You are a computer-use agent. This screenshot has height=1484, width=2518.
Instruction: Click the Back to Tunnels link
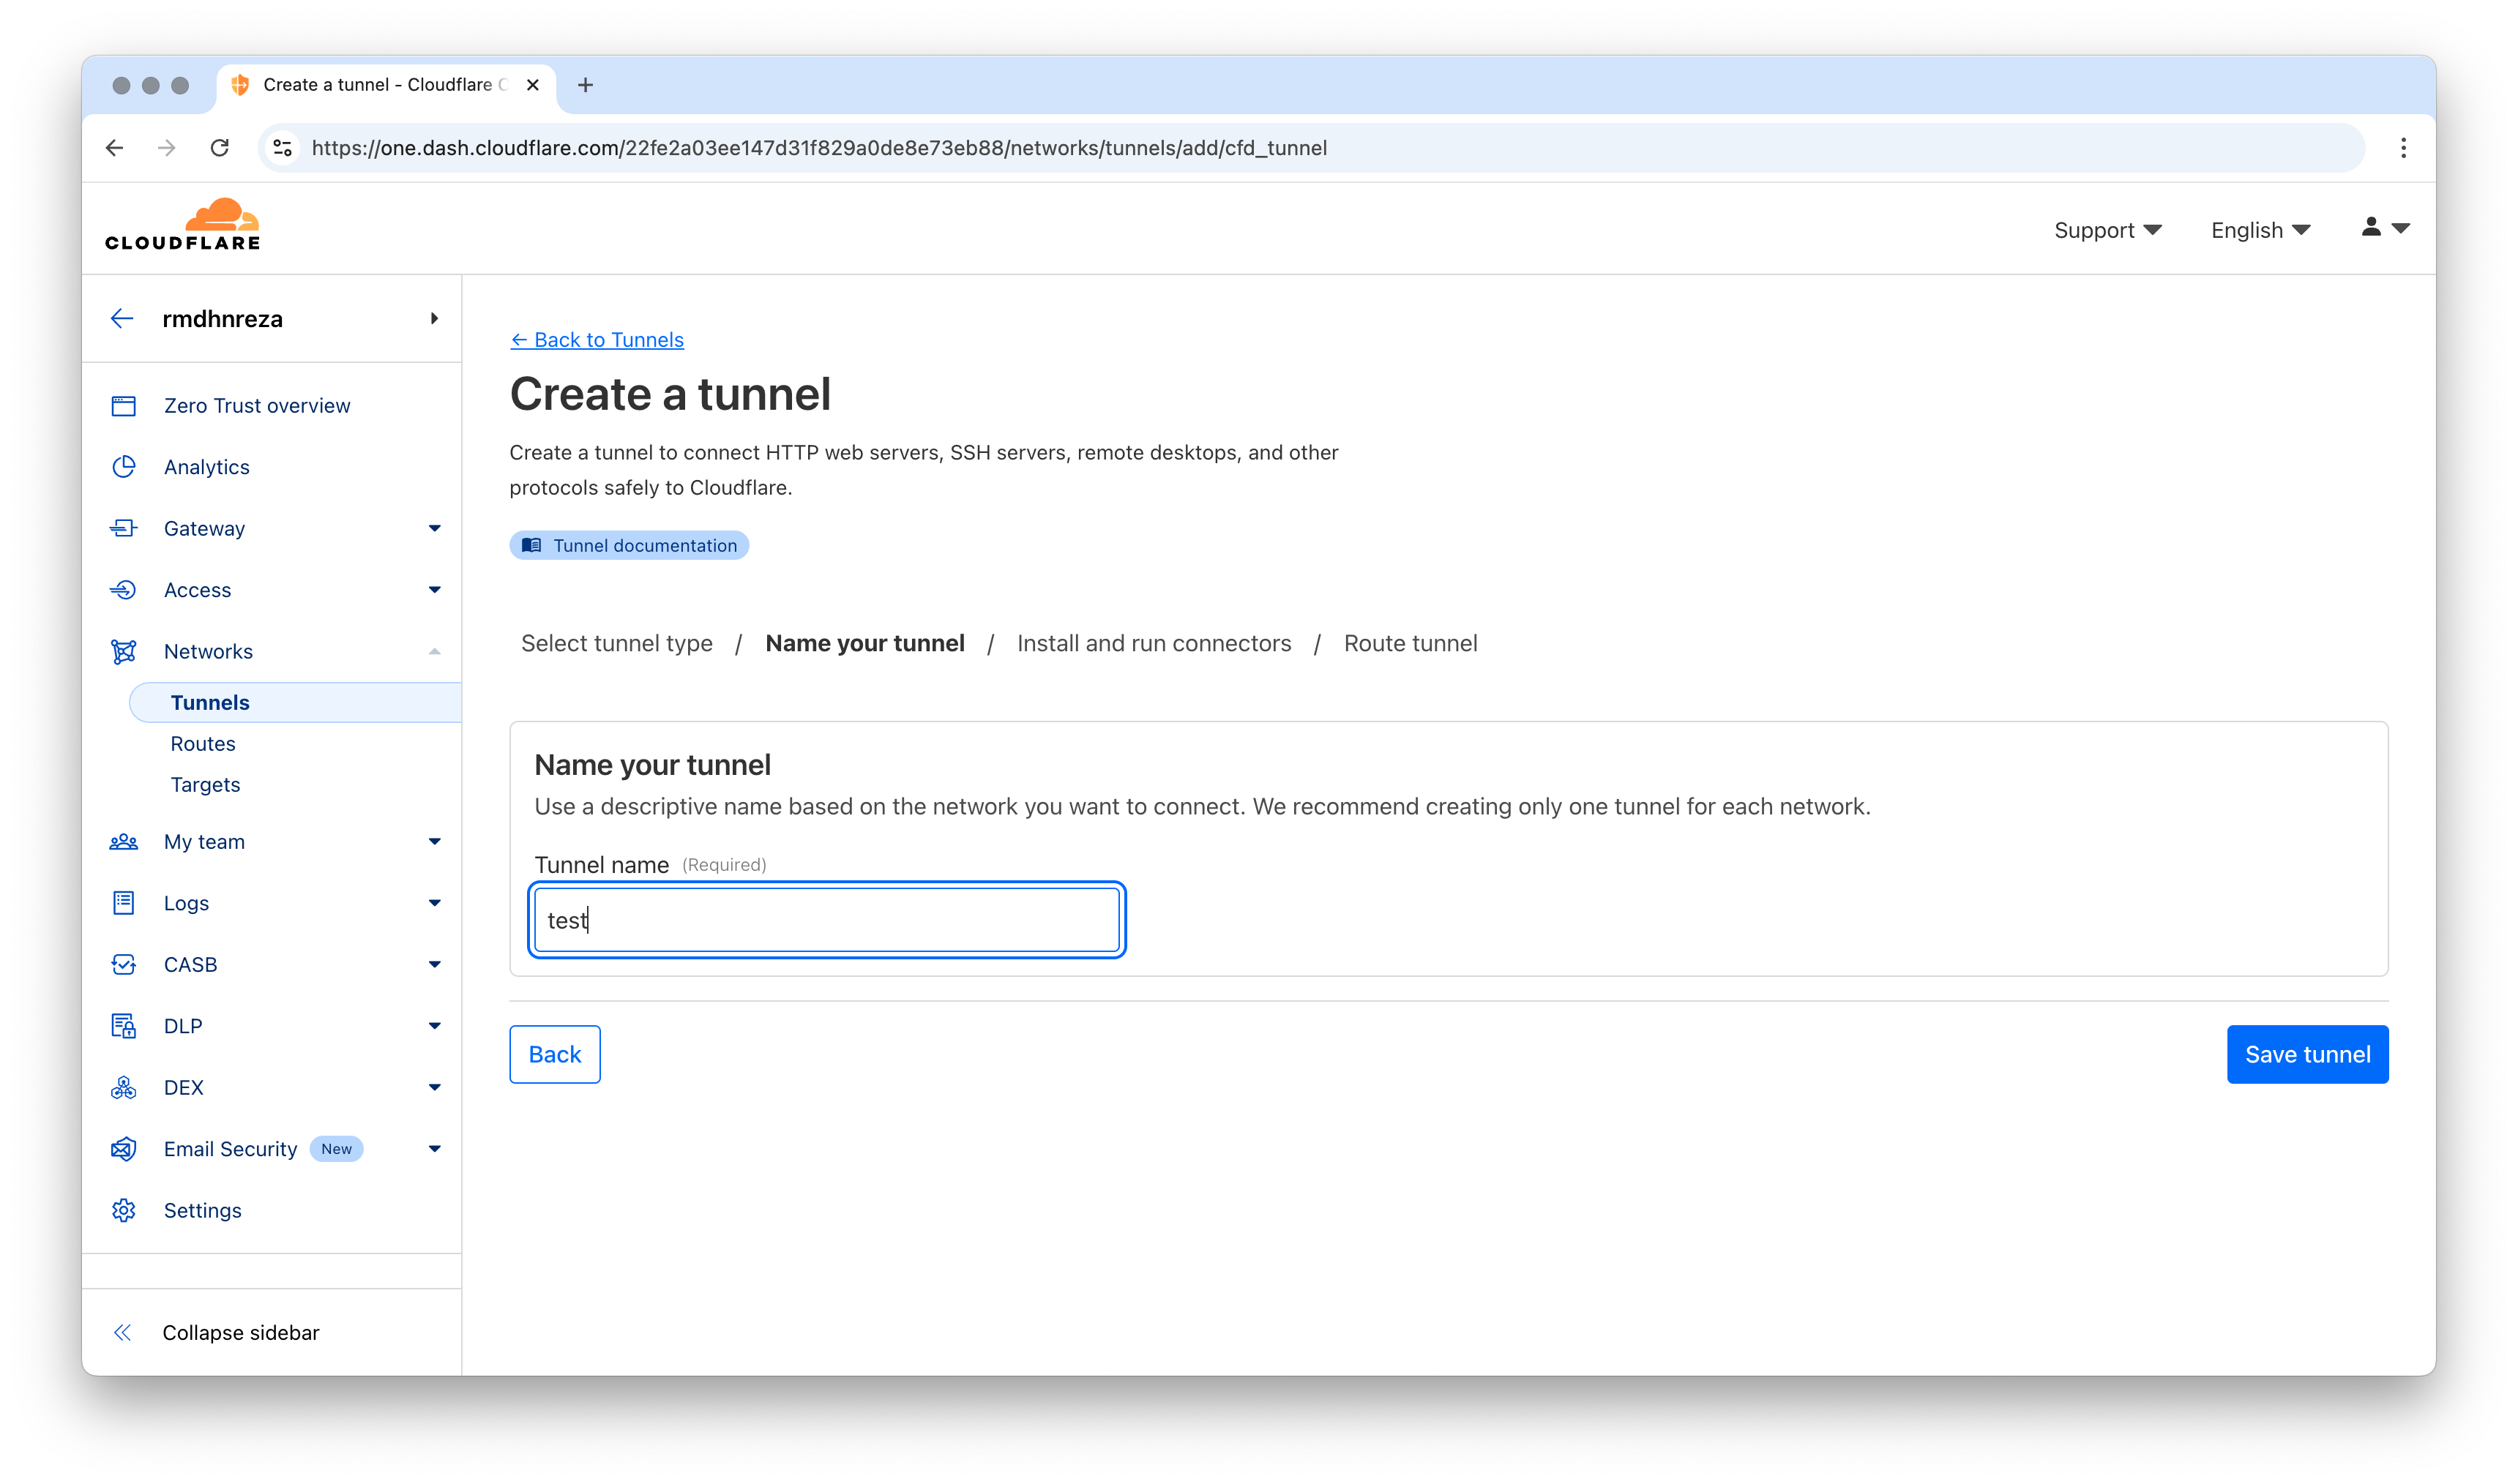coord(597,340)
